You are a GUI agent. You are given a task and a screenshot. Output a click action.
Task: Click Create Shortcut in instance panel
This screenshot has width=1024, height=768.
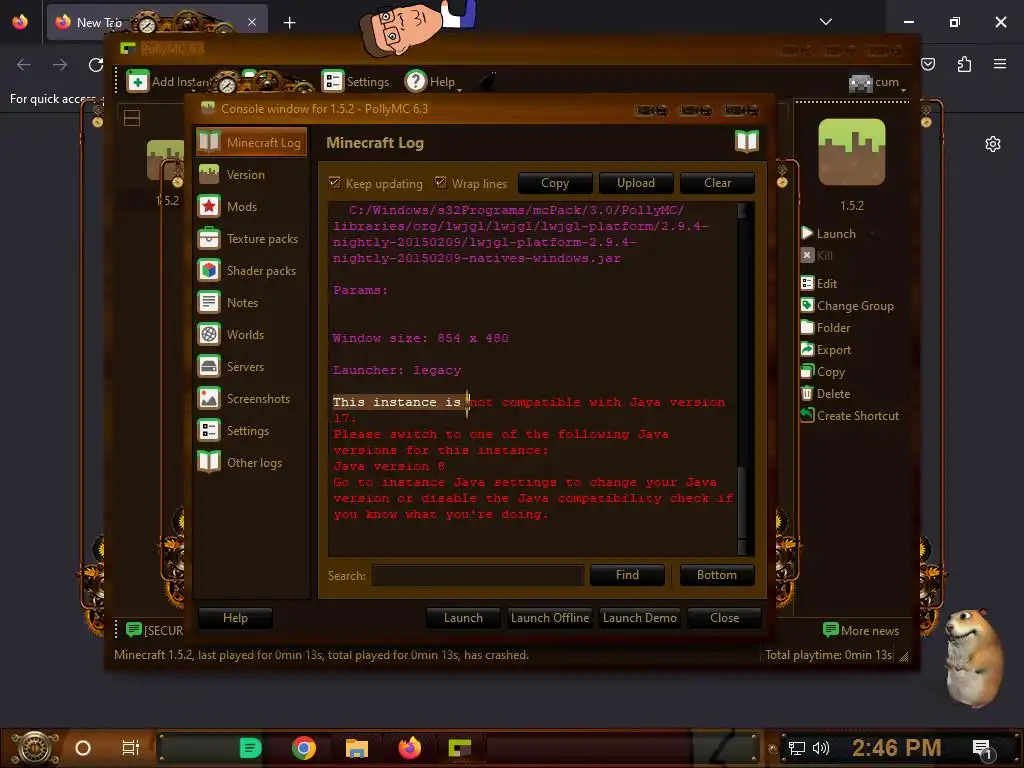[x=850, y=416]
